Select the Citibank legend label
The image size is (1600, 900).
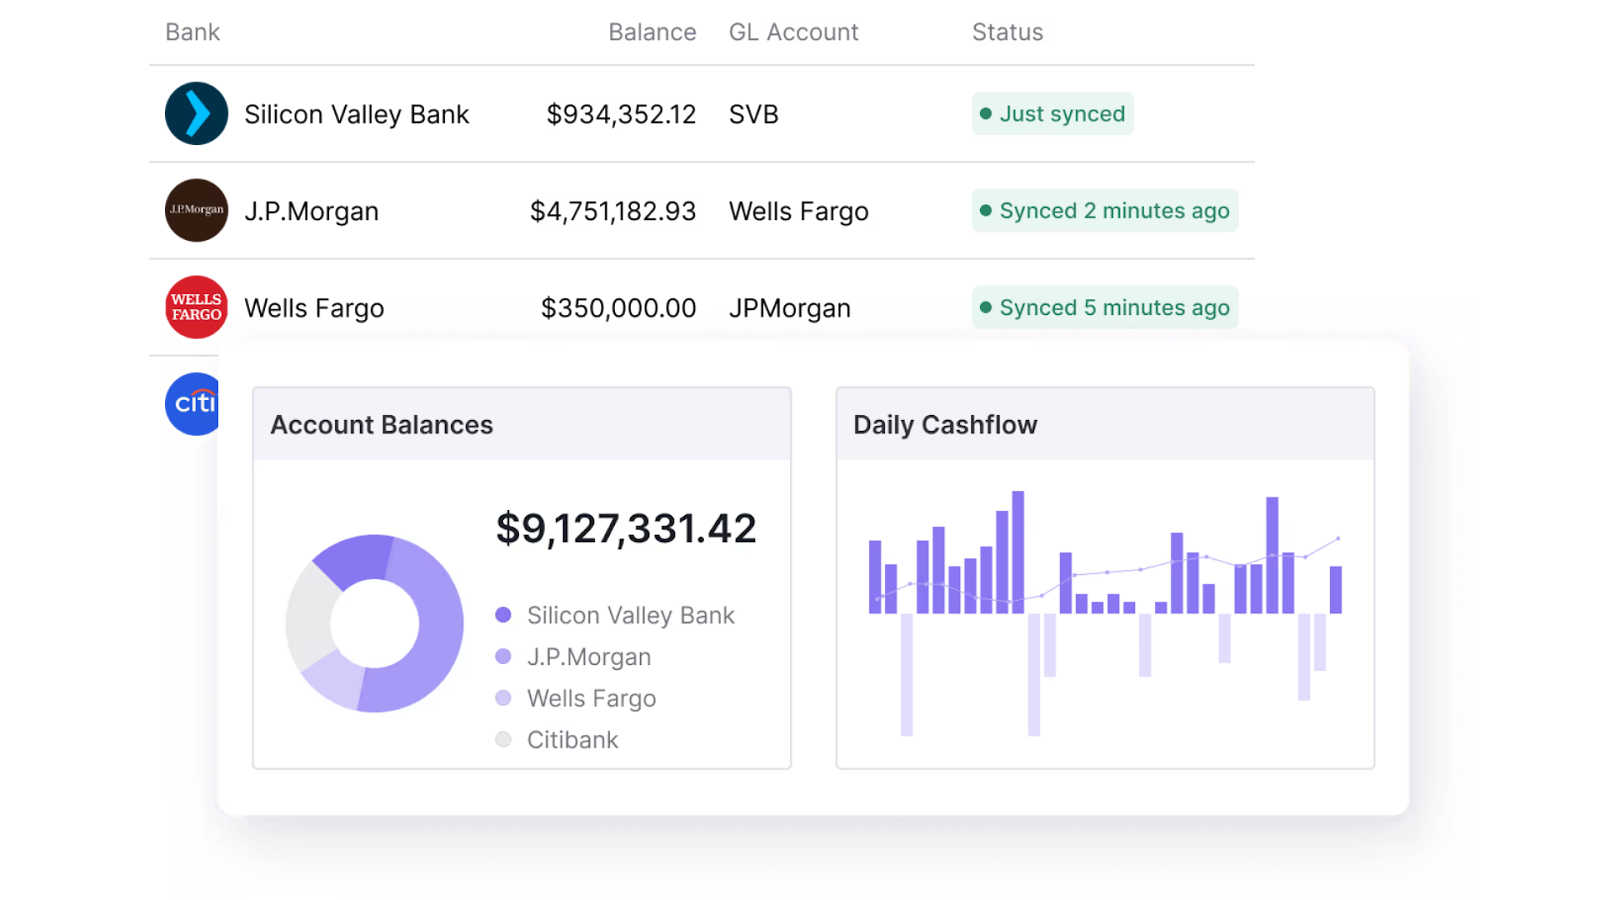[572, 740]
